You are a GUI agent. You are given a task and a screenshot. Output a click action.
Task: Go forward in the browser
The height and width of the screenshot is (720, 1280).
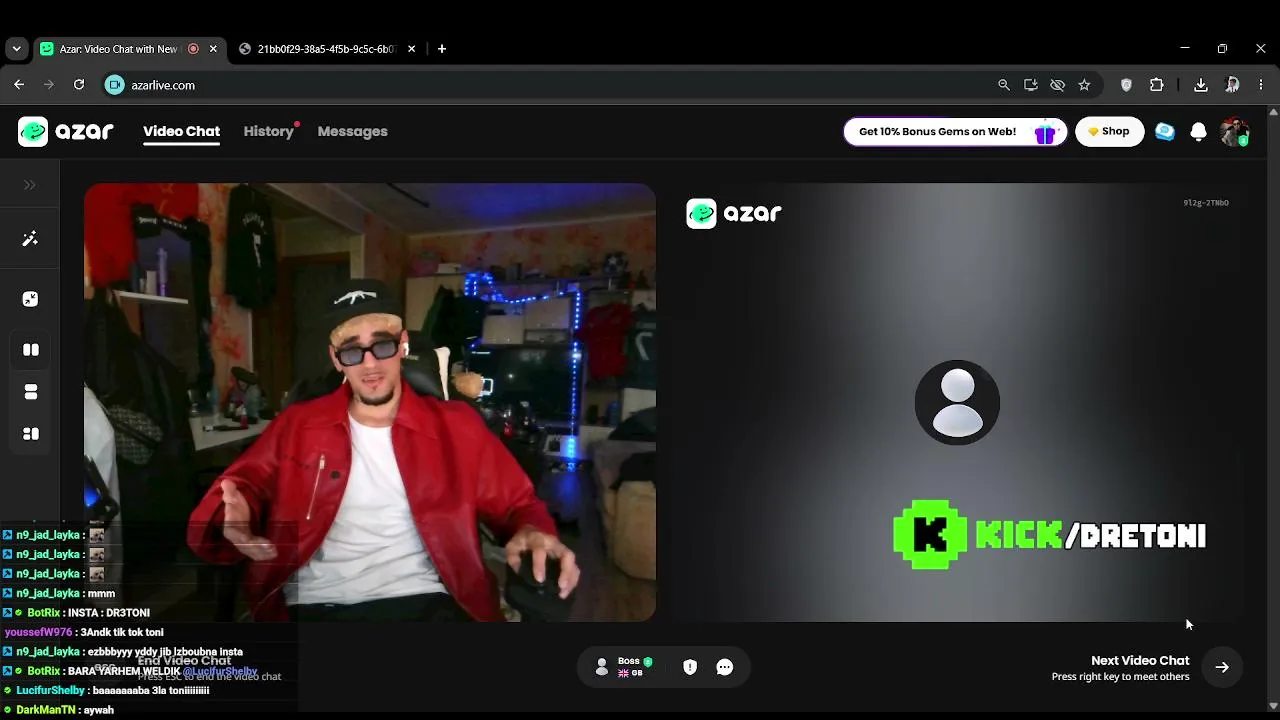[x=49, y=85]
